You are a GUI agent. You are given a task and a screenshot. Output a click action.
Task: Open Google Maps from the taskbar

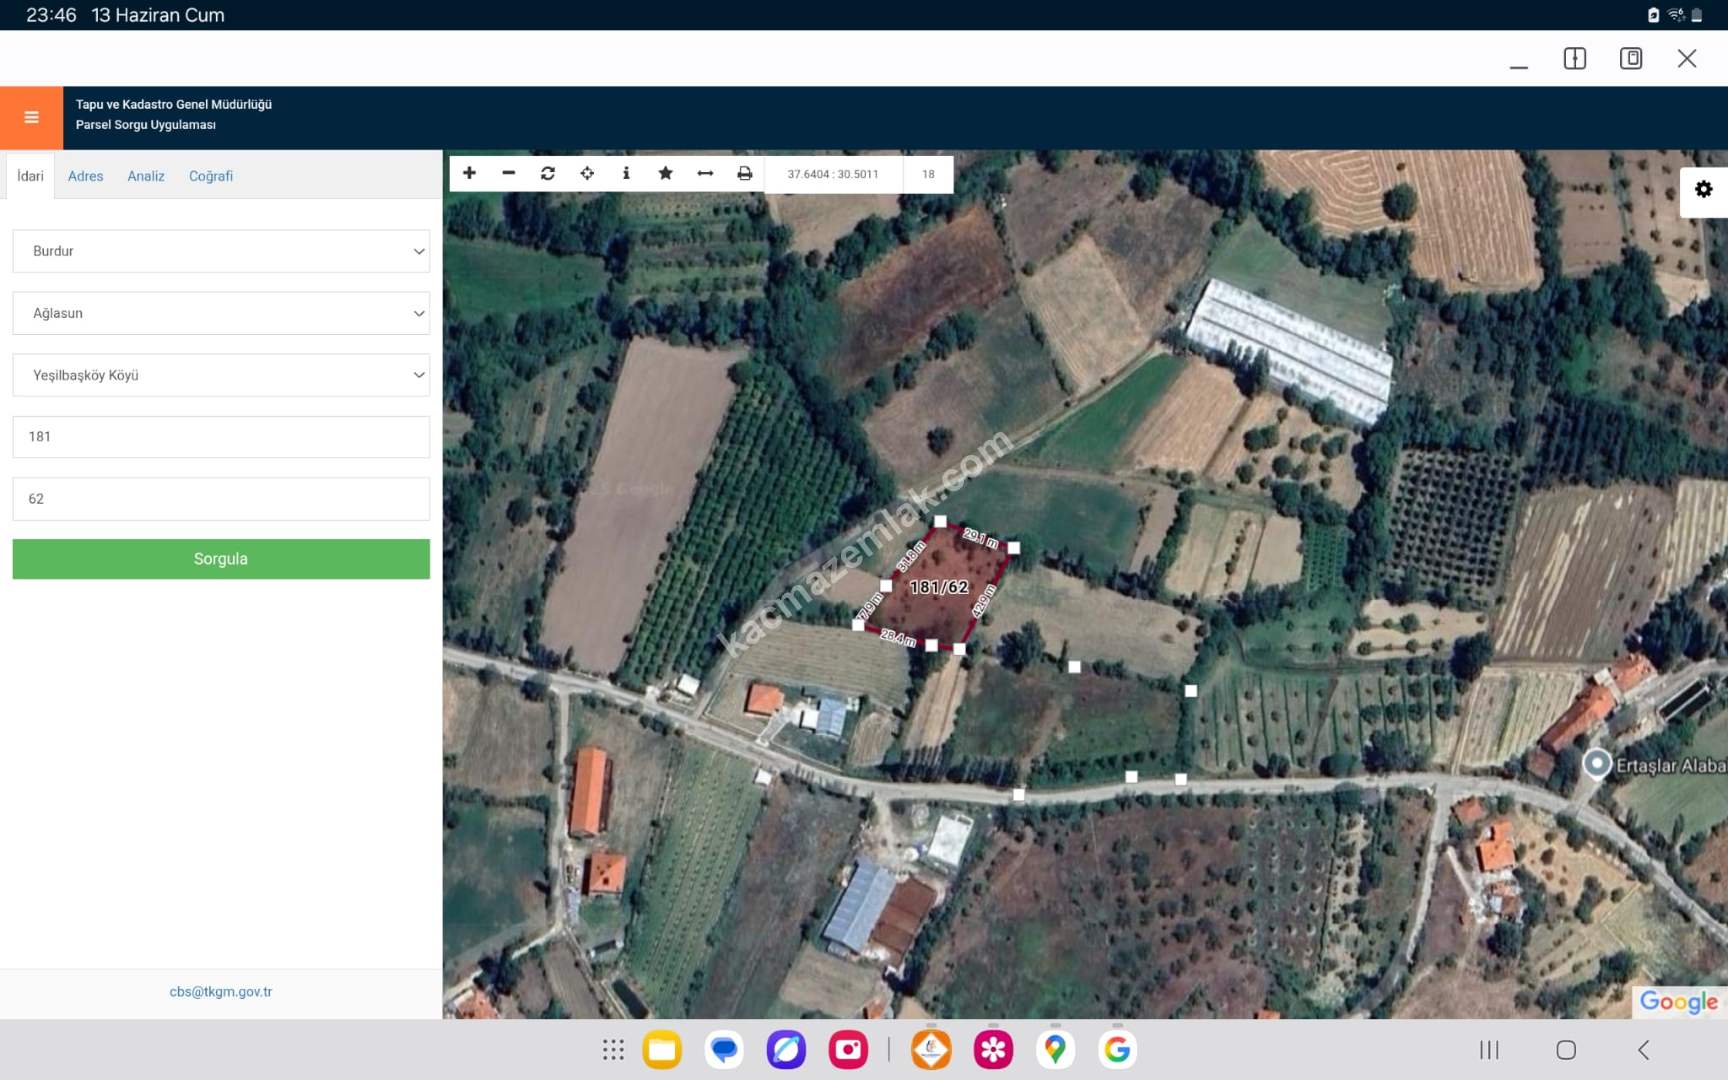tap(1055, 1049)
